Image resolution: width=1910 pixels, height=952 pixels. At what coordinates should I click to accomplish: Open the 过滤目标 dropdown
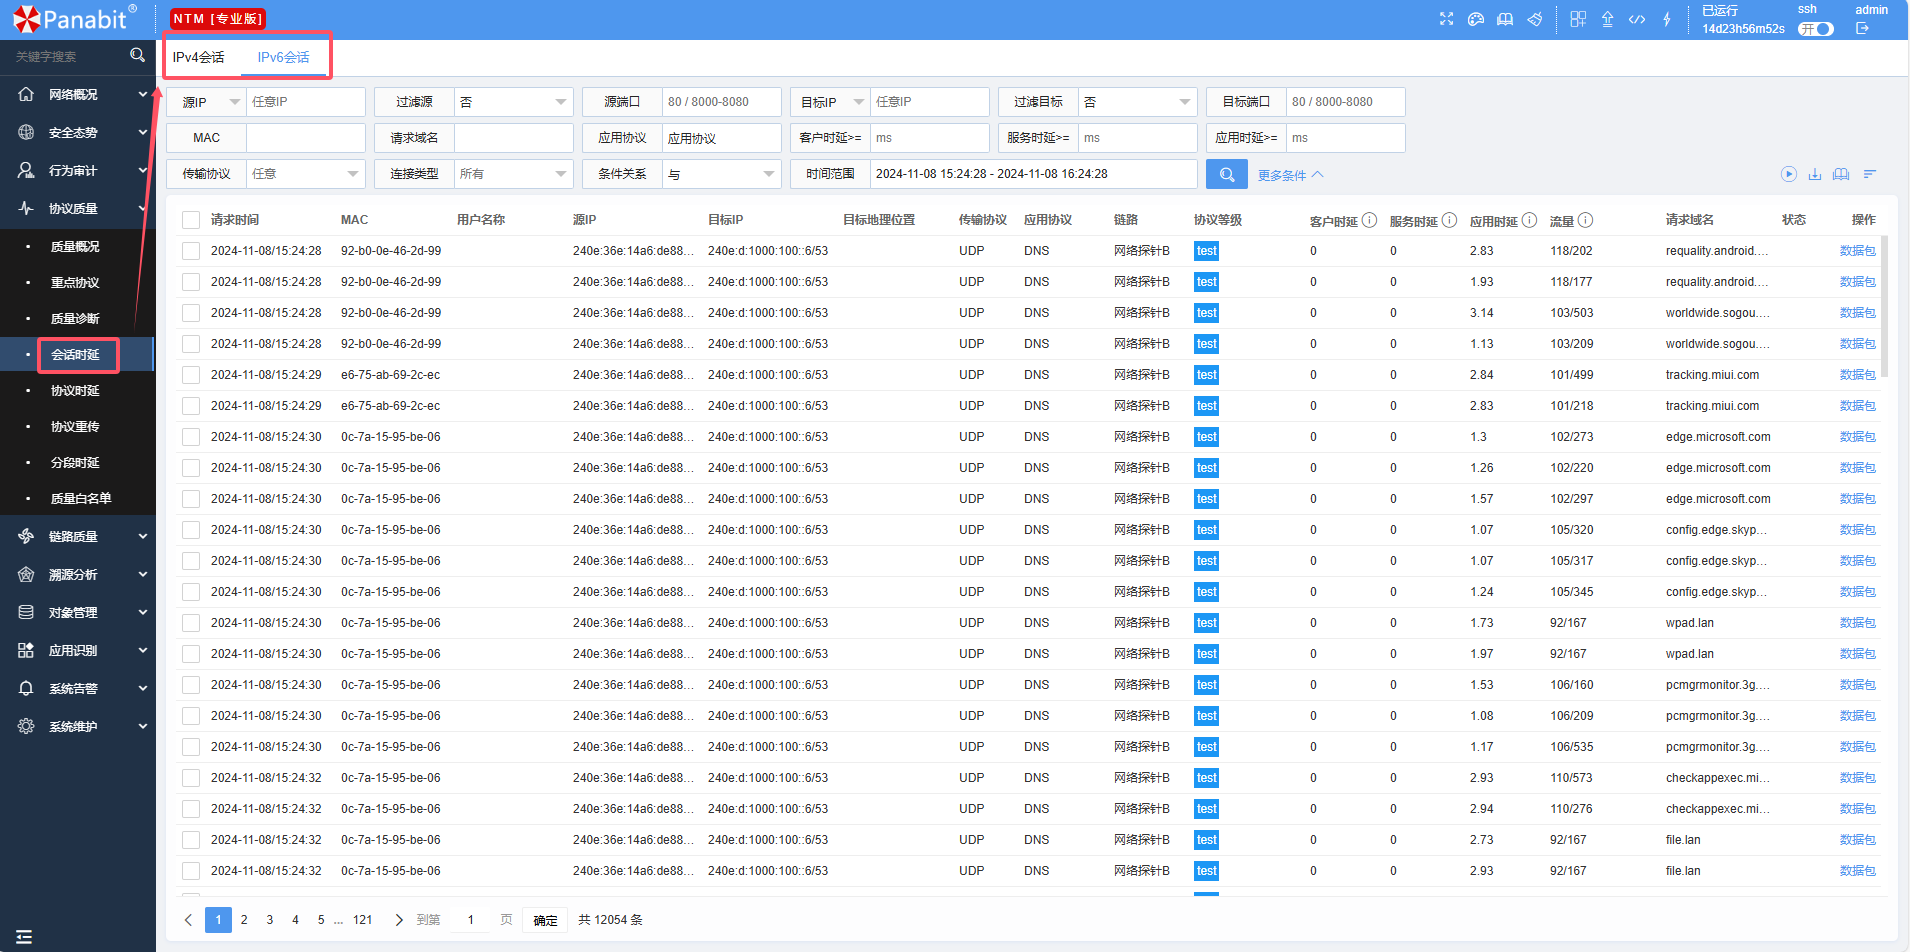(x=1137, y=102)
